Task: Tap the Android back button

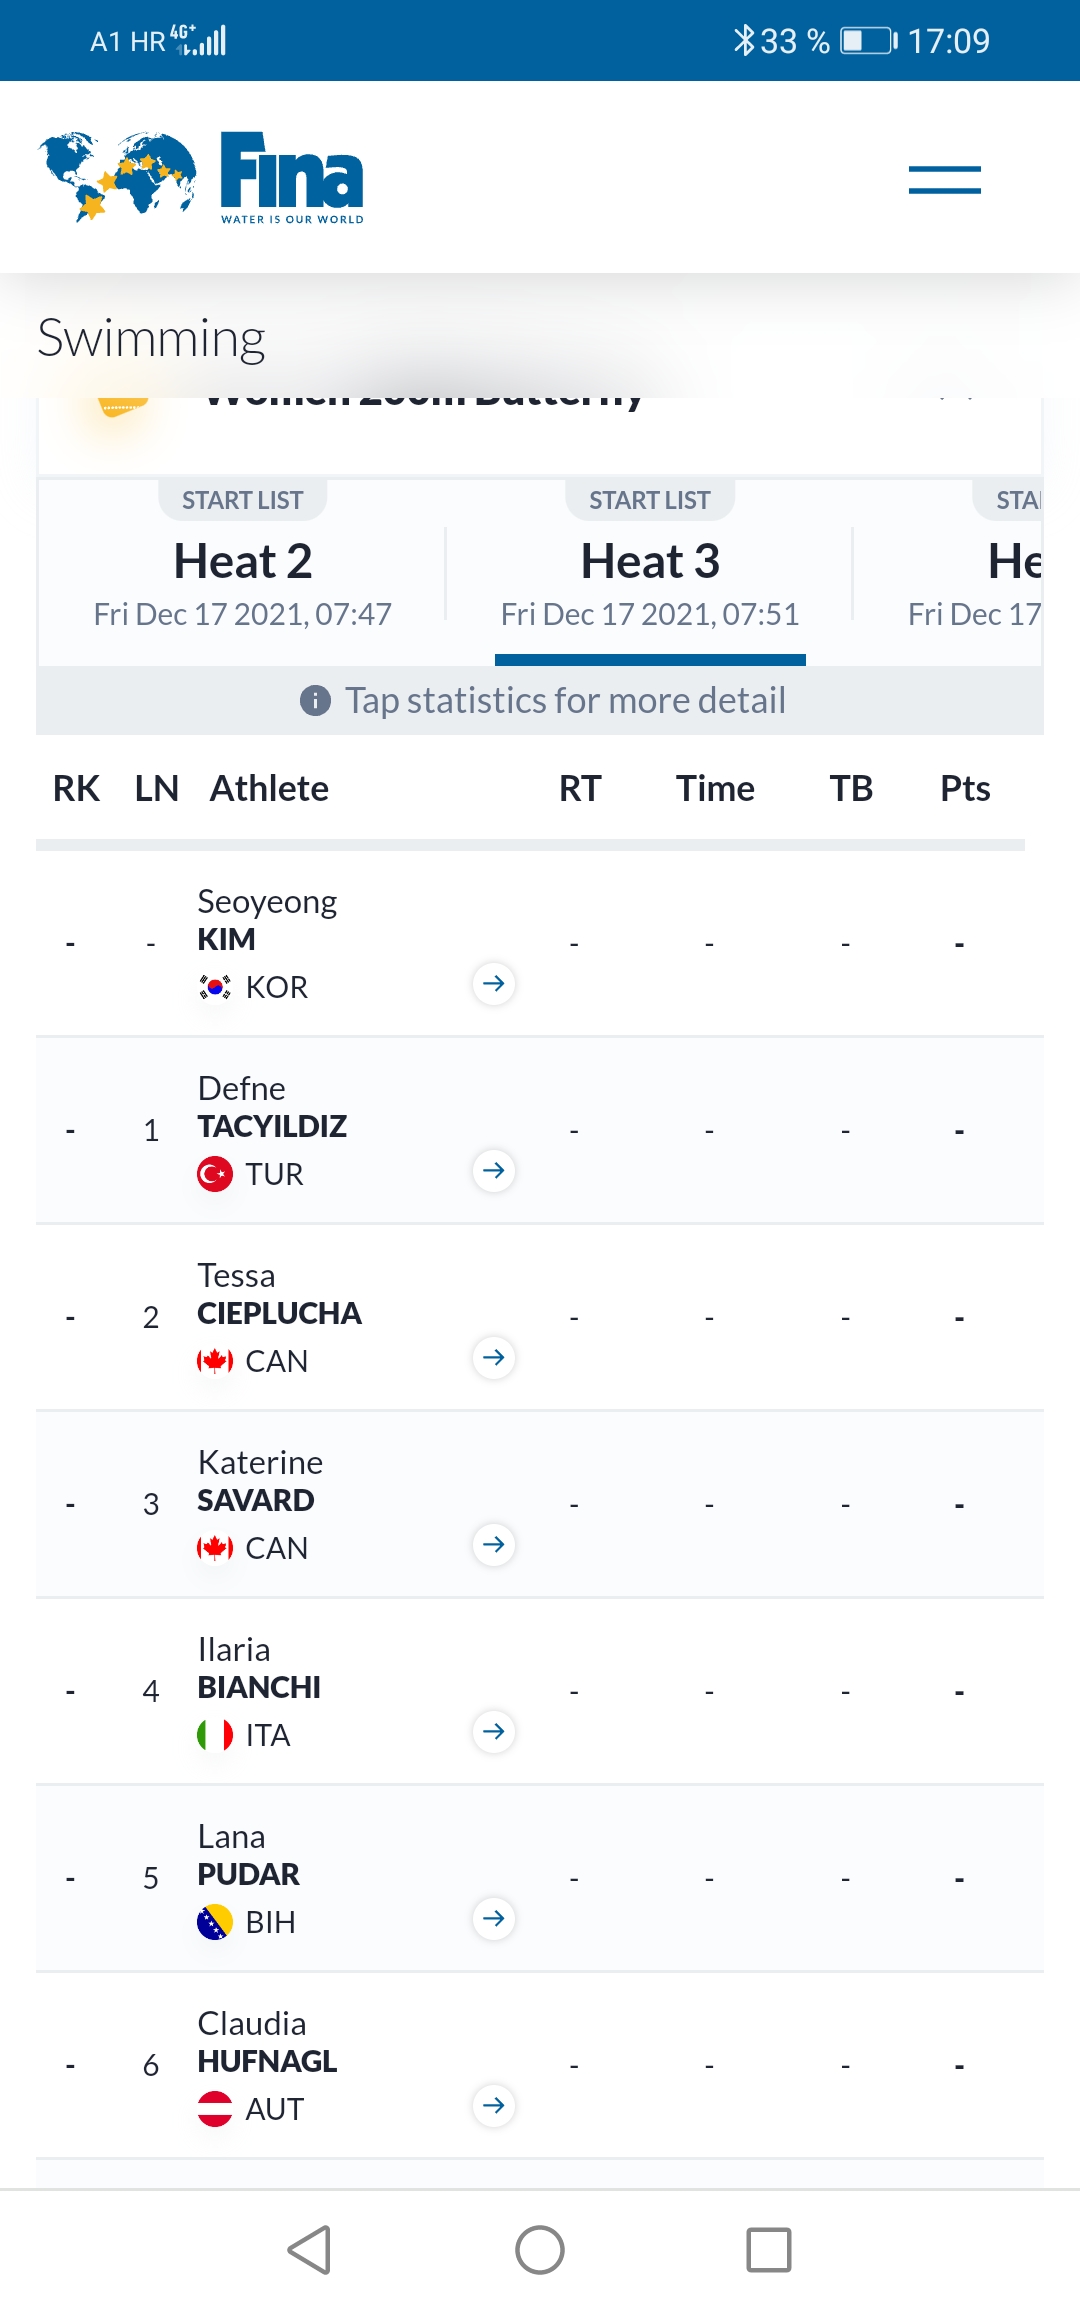Action: point(310,2251)
